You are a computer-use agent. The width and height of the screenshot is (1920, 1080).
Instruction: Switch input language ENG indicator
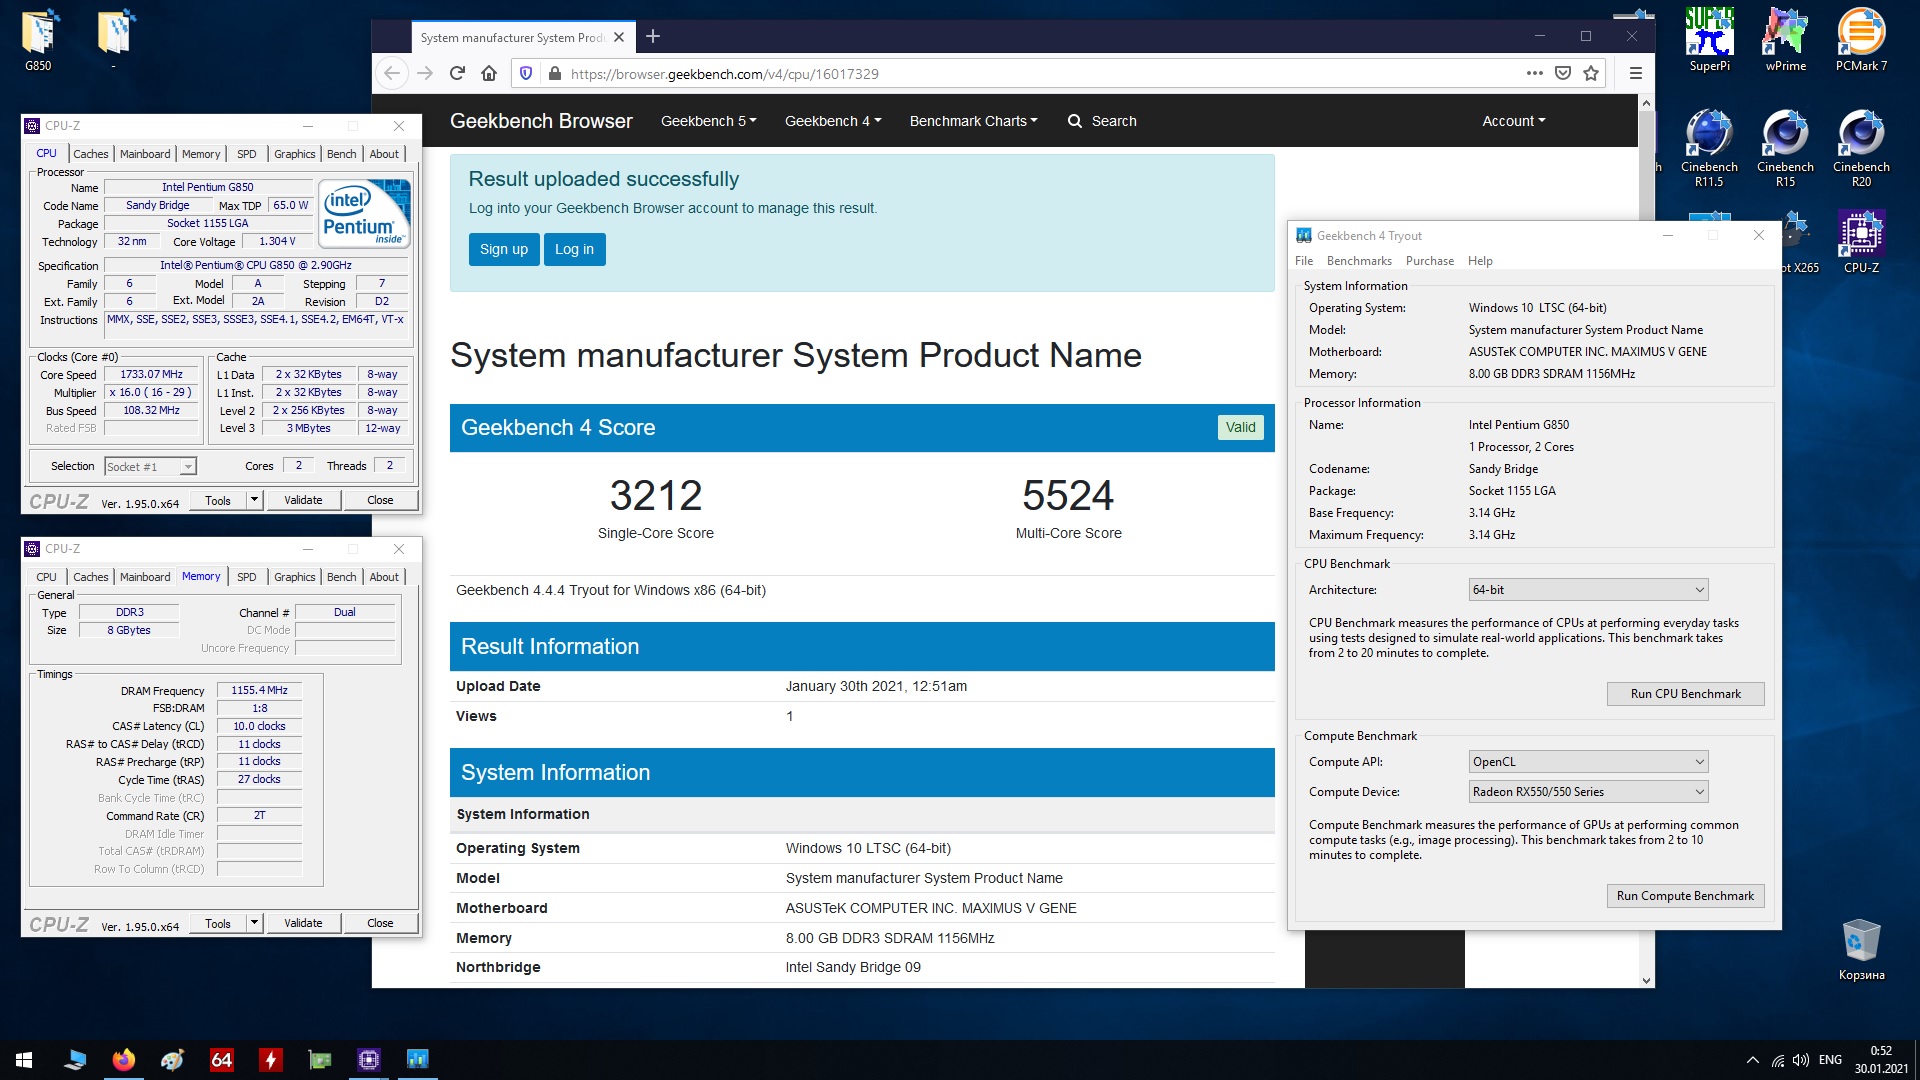(1830, 1060)
